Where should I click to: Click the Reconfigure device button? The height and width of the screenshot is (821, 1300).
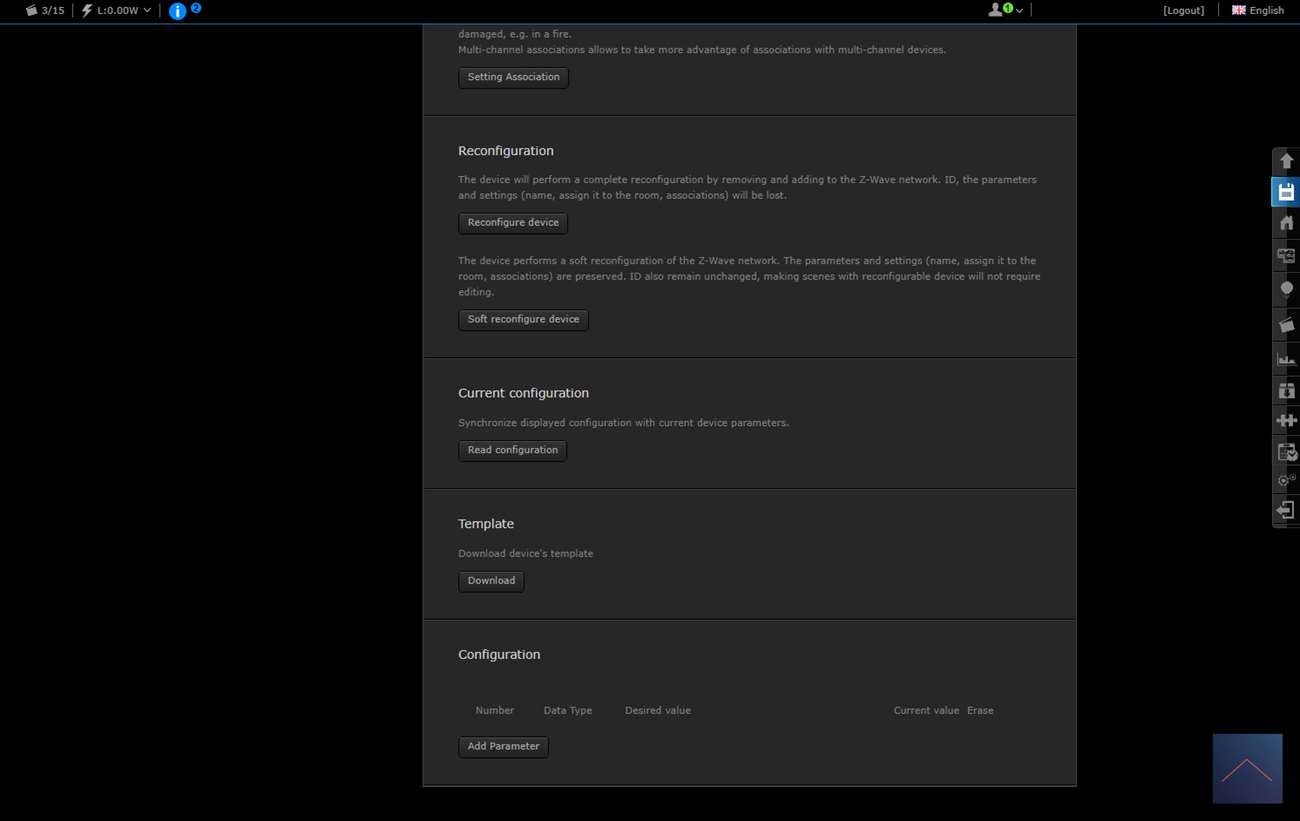[x=513, y=223]
